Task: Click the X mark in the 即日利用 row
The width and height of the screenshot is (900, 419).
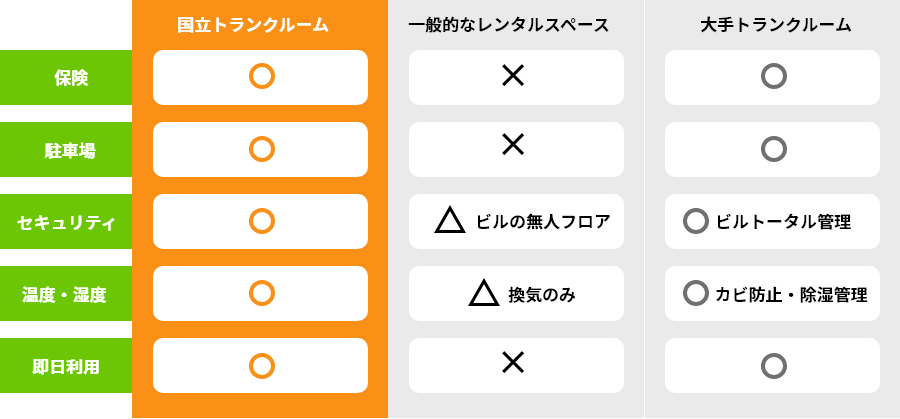Action: point(513,363)
